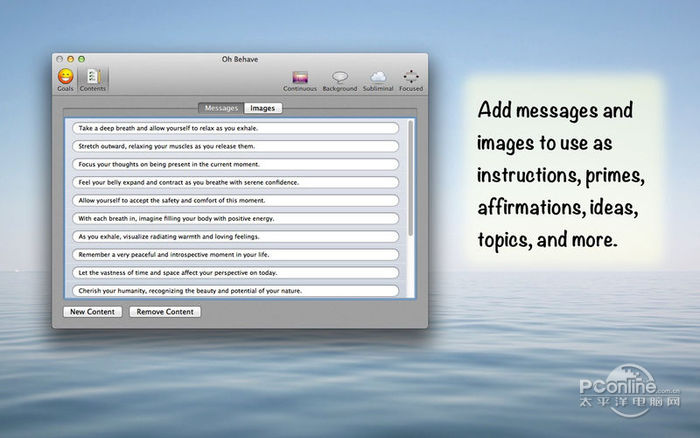Minimize the Oh Behave window
The image size is (700, 438).
(71, 59)
